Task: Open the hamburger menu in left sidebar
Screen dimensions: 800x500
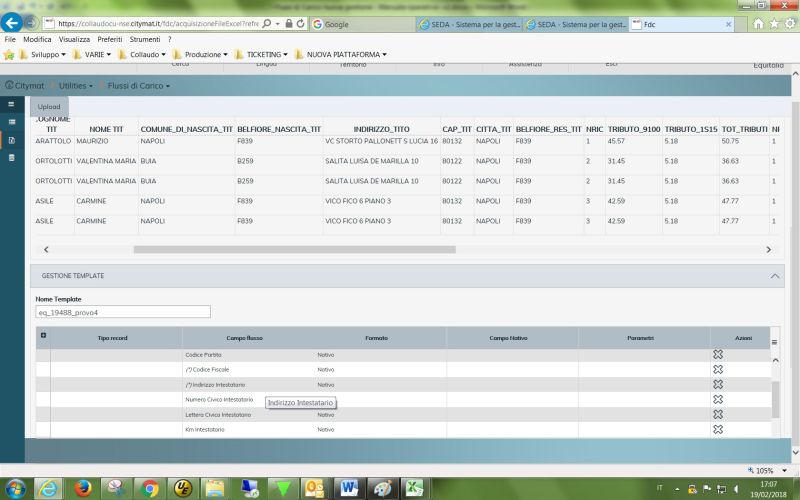Action: tap(11, 104)
